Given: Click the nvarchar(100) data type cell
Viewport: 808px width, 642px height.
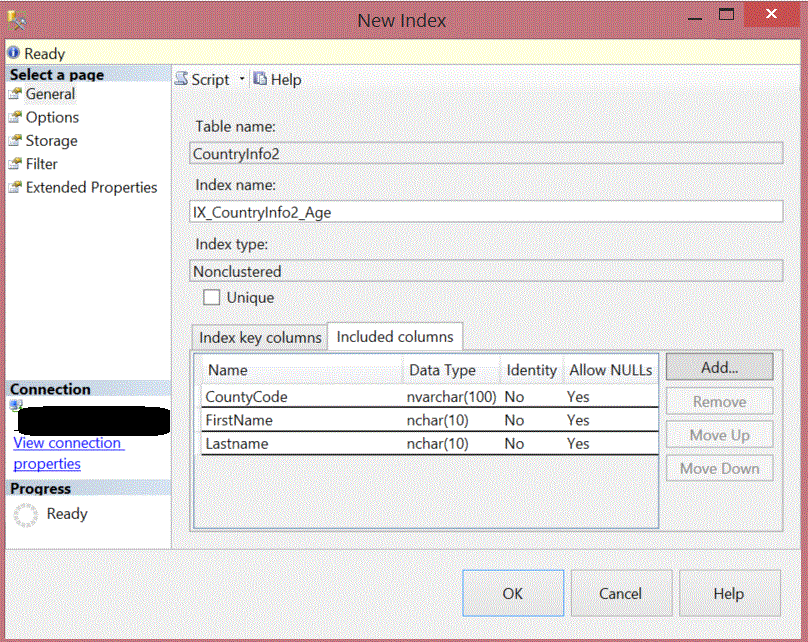Looking at the screenshot, I should pyautogui.click(x=451, y=397).
